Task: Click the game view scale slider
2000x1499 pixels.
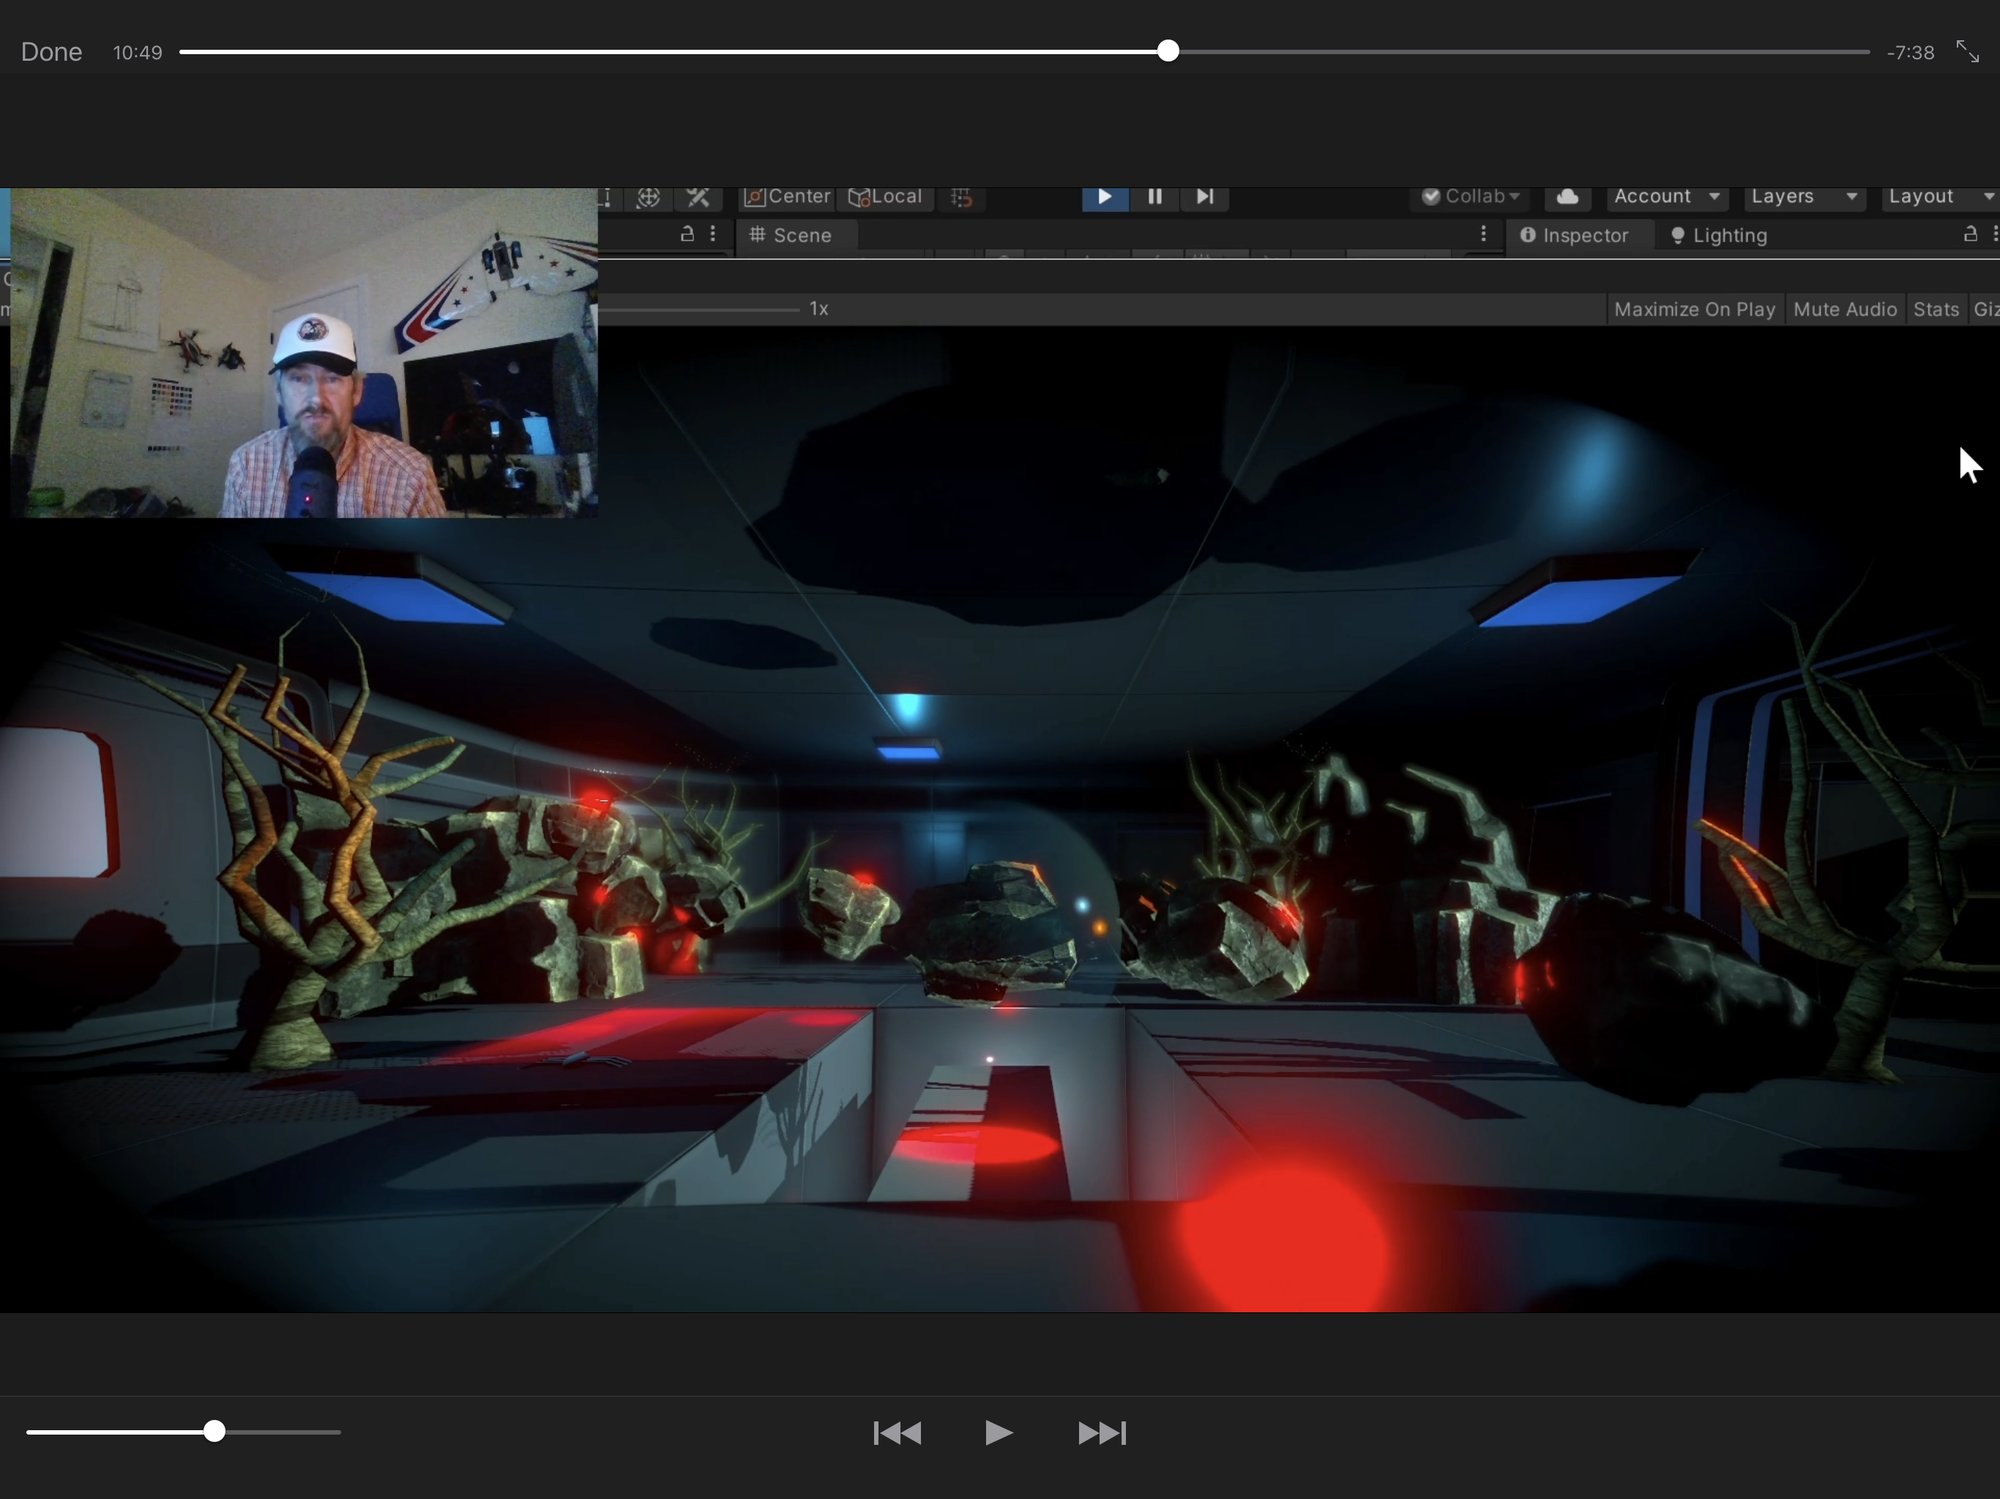Action: [x=699, y=309]
